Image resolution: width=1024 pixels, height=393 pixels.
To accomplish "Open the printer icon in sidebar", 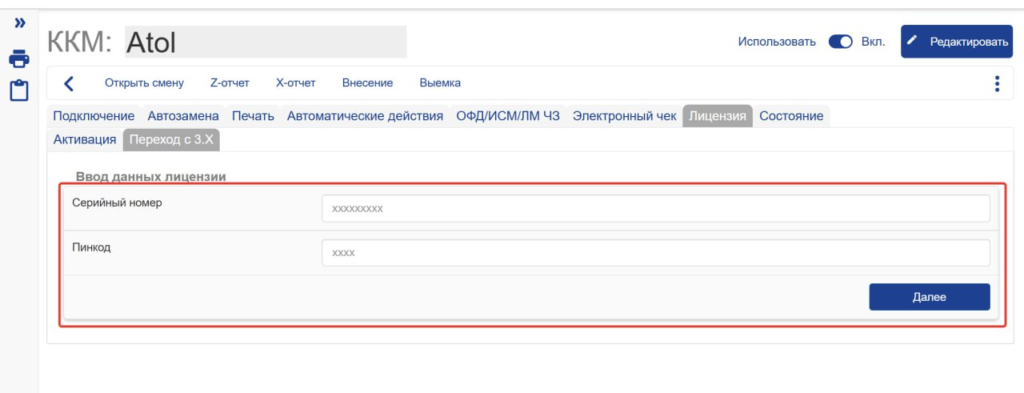I will 19,59.
